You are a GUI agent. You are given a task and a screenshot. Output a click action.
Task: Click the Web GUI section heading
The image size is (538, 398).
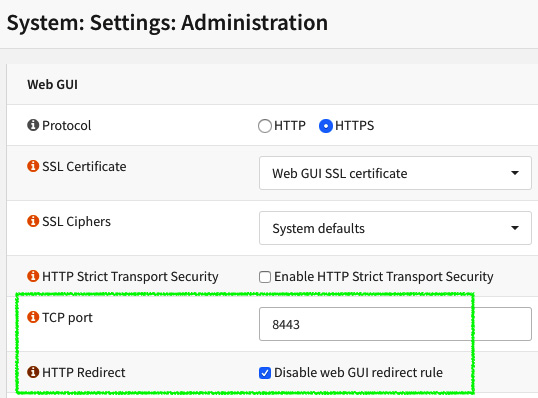click(x=52, y=84)
